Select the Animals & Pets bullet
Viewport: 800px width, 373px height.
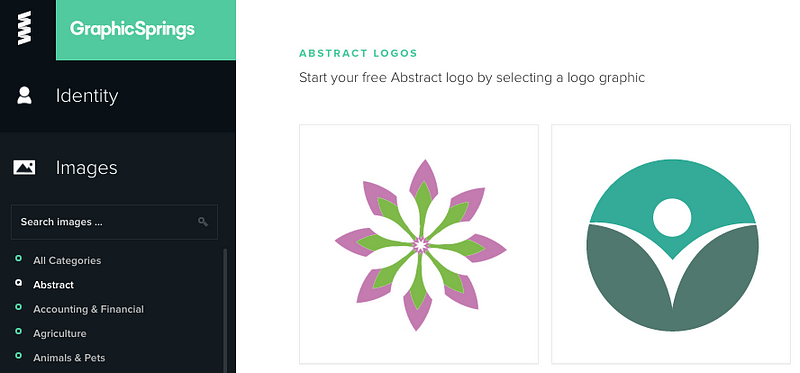[18, 355]
